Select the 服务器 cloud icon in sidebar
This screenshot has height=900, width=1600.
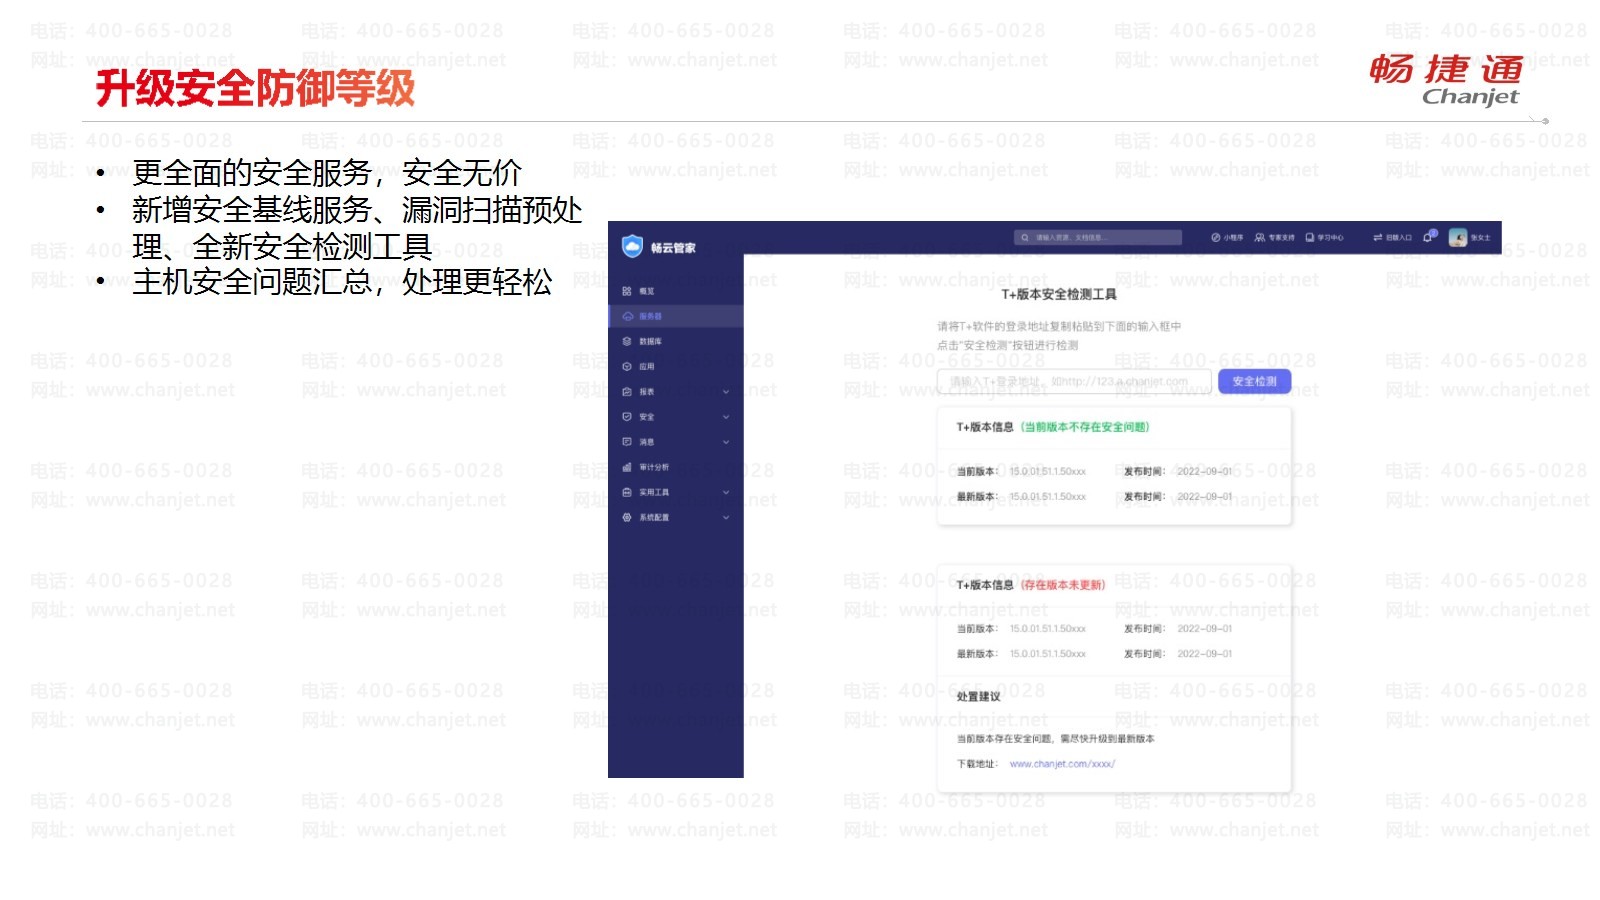point(627,316)
